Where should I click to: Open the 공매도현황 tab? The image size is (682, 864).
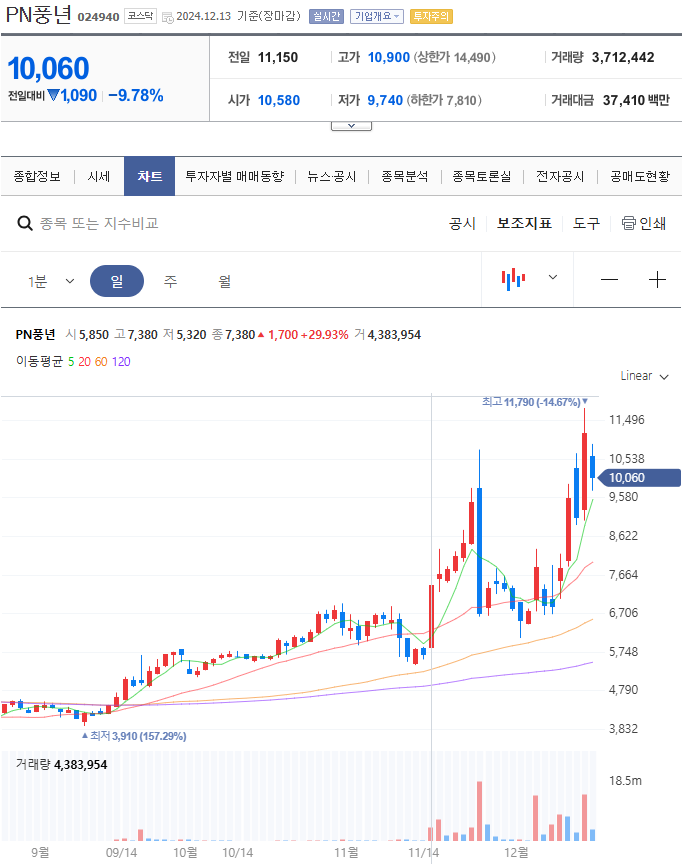(x=640, y=176)
